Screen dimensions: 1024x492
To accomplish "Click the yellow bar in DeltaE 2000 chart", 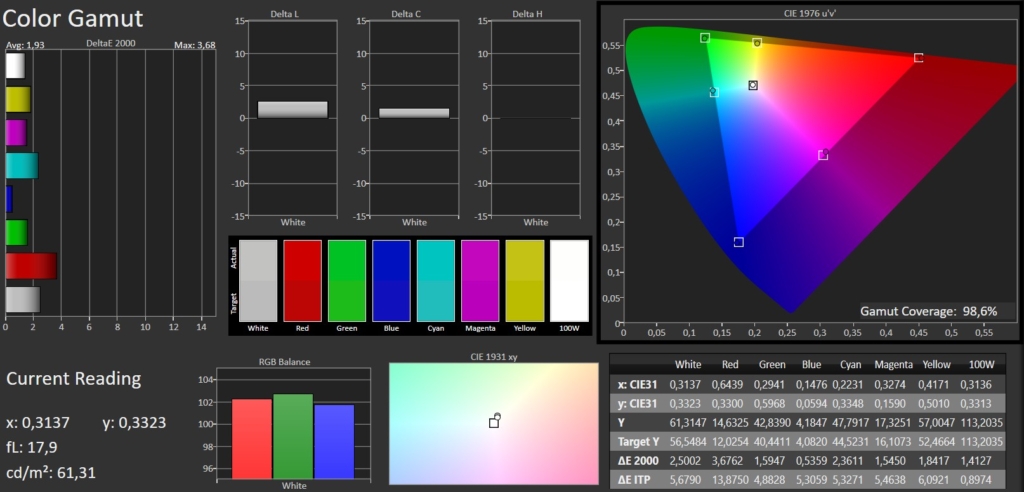I will (17, 99).
